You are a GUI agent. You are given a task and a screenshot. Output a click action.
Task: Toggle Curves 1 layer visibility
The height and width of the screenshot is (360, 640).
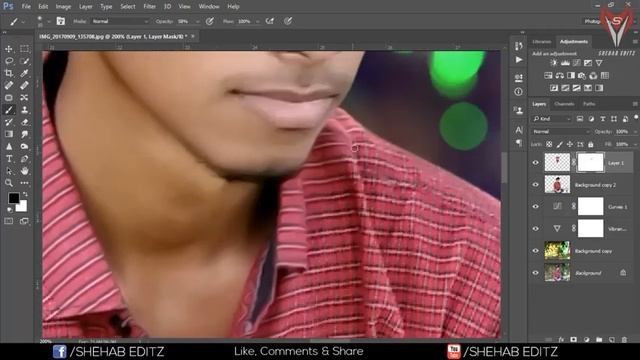coord(536,207)
